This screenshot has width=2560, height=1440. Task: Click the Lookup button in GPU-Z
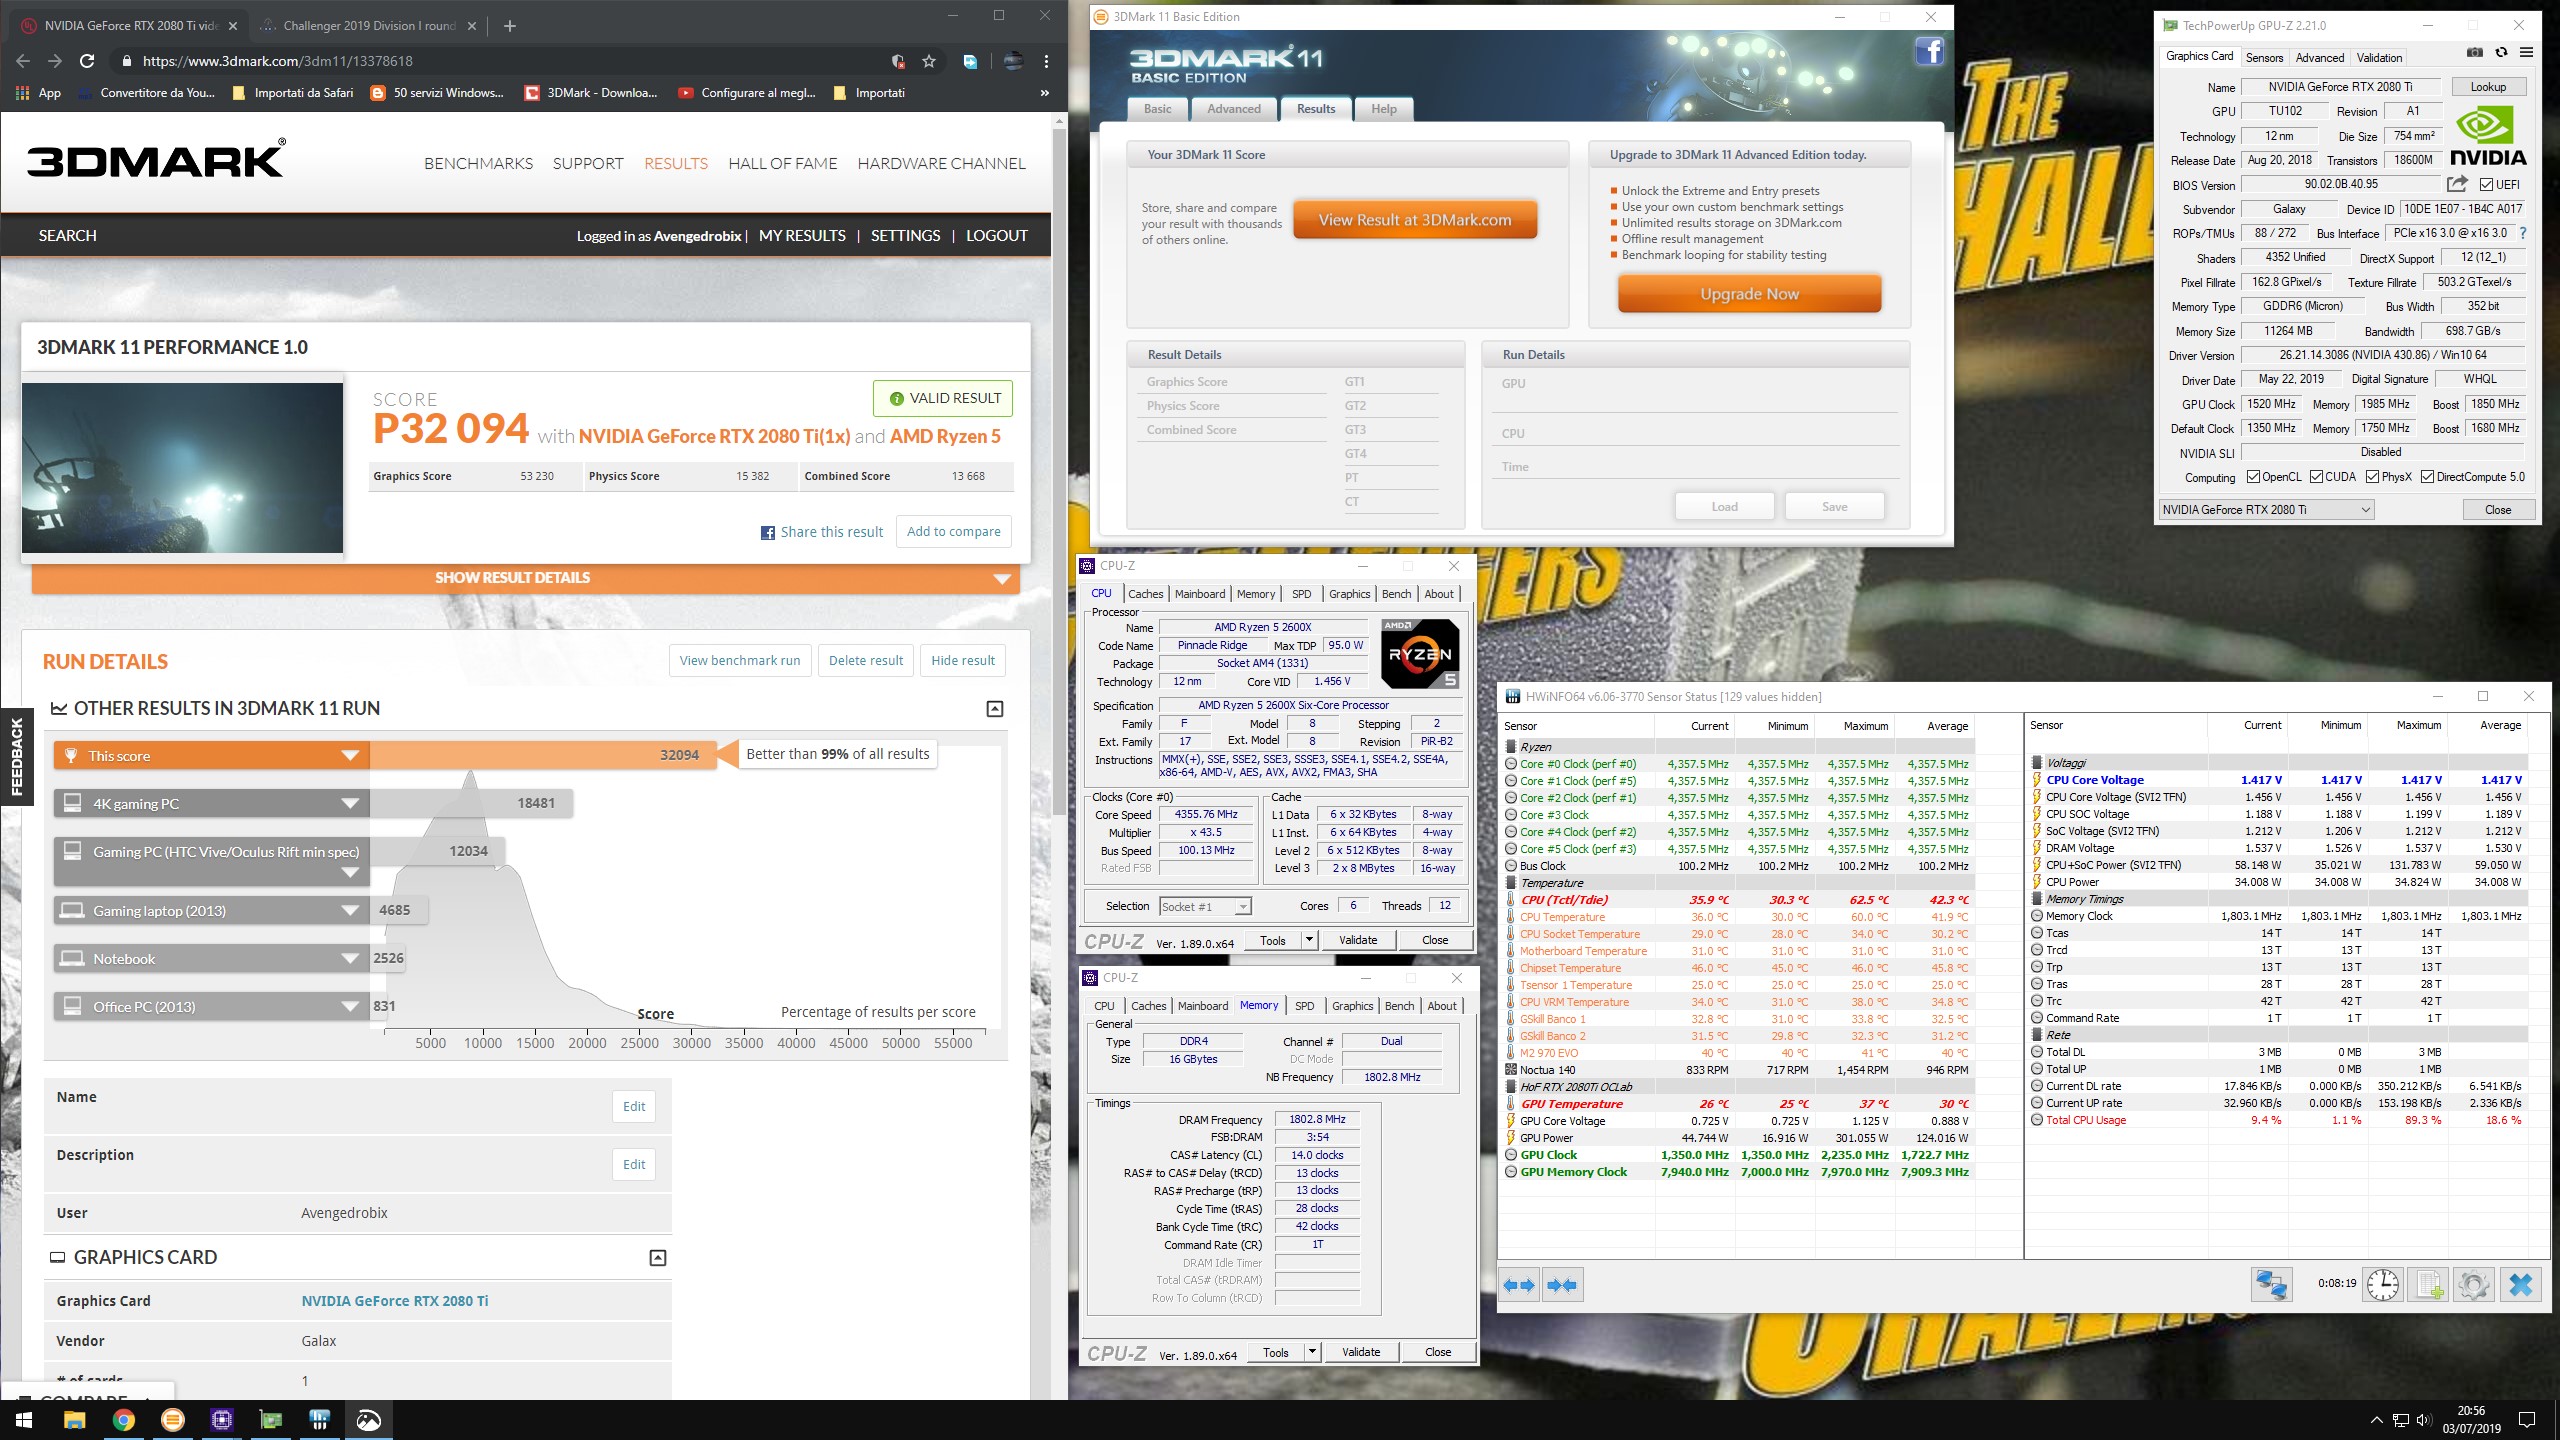2488,87
